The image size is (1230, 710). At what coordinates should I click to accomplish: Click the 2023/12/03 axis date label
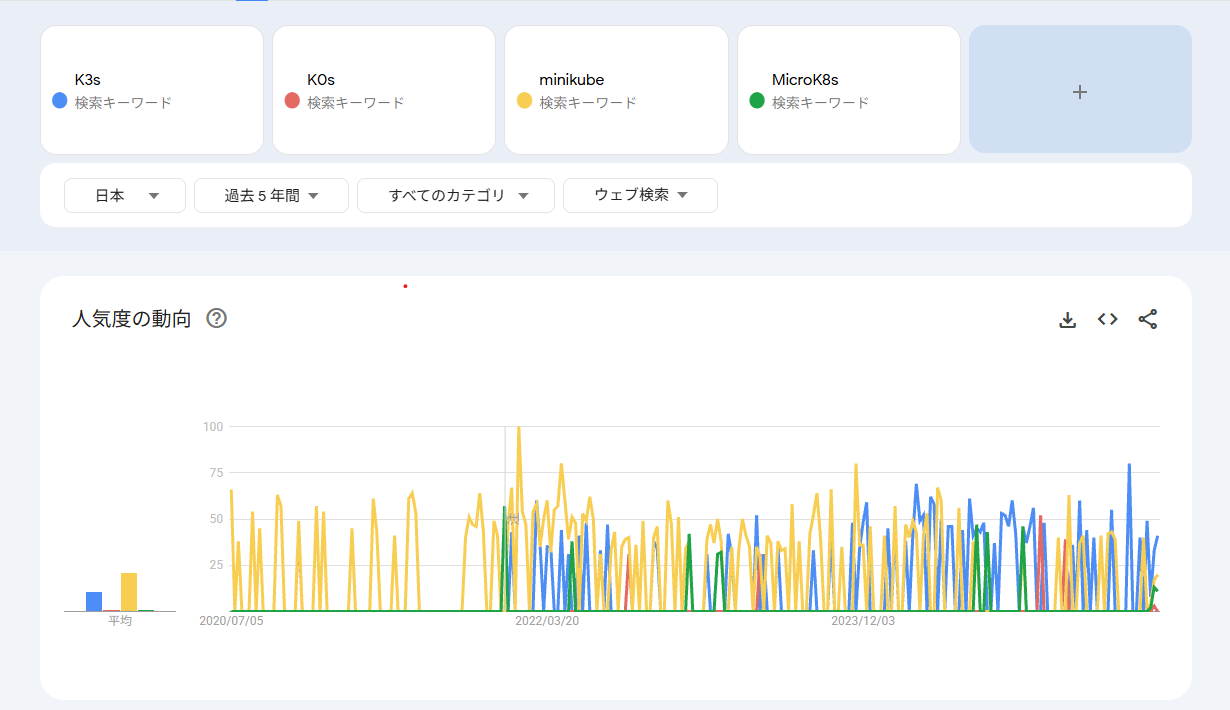pos(863,621)
